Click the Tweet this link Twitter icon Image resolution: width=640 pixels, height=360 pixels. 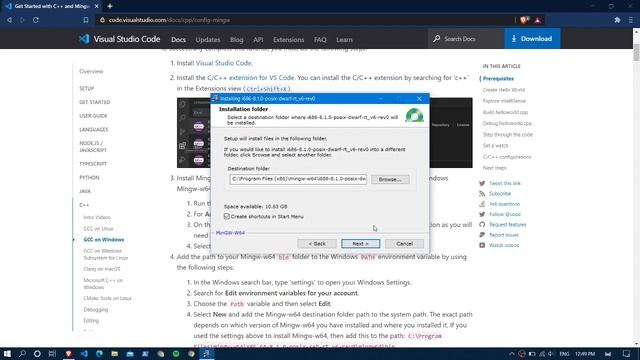coord(482,184)
